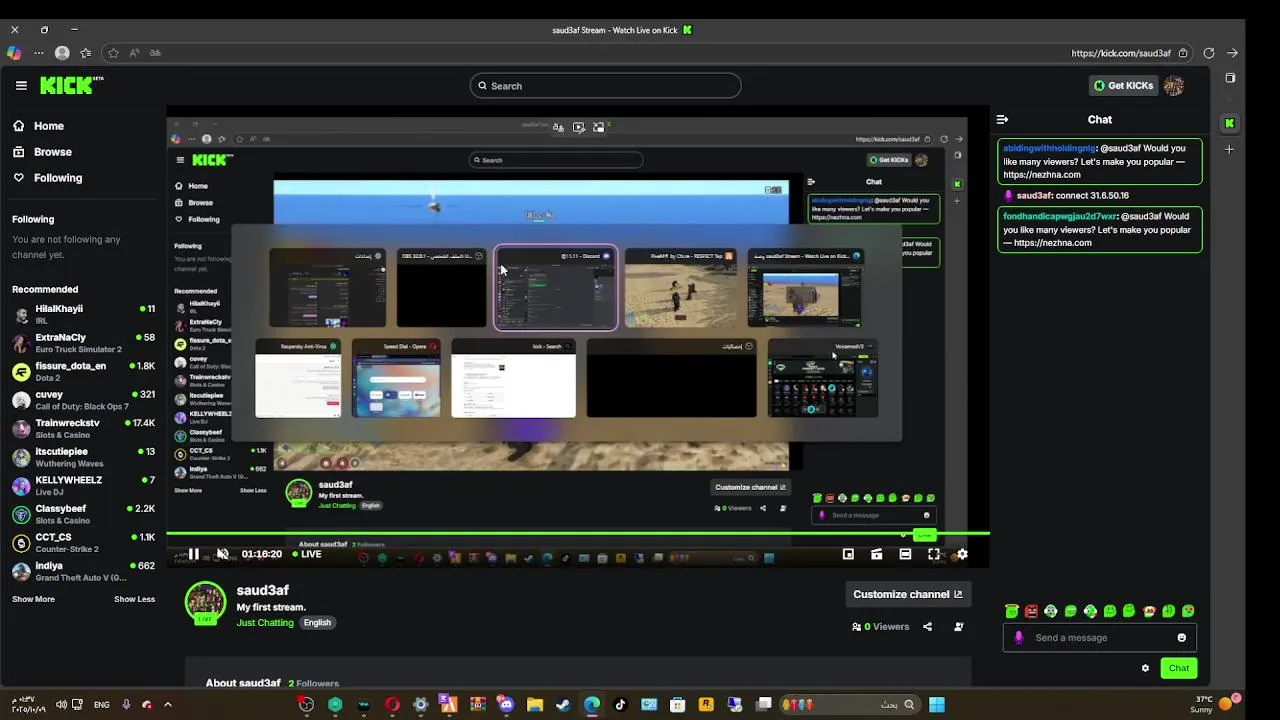
Task: Add a browser sidebar item with plus
Action: pyautogui.click(x=1230, y=149)
